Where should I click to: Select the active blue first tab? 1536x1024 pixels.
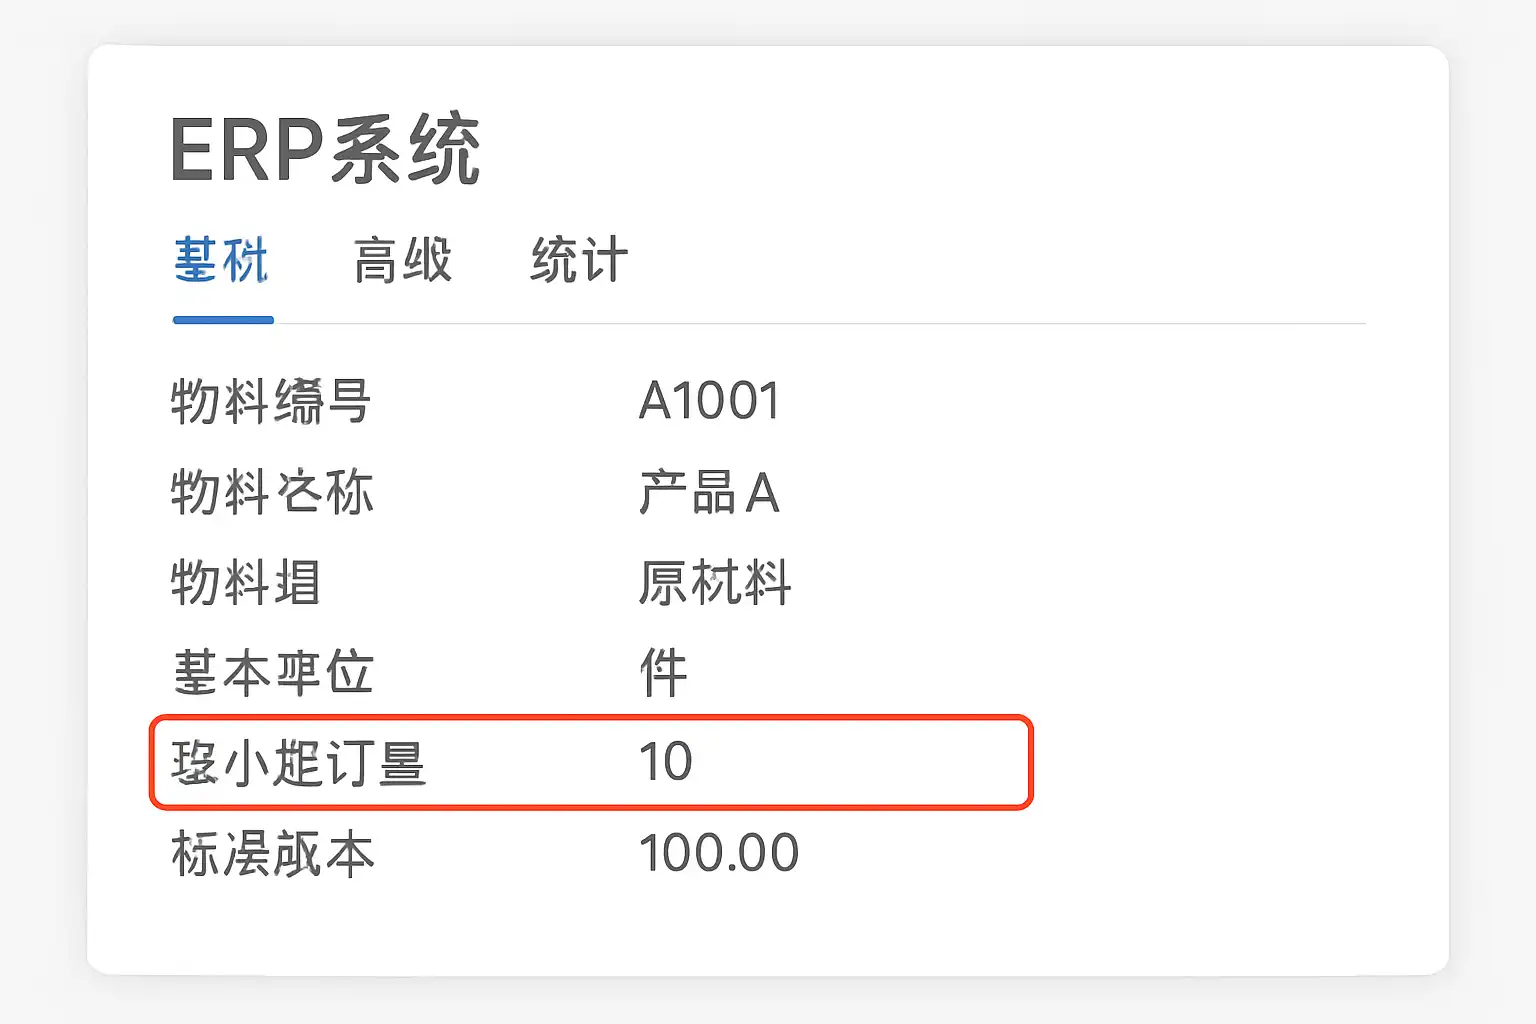221,261
